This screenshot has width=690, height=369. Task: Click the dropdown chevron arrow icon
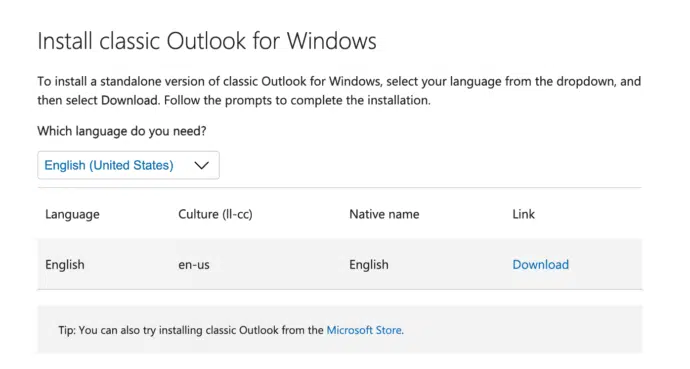202,165
